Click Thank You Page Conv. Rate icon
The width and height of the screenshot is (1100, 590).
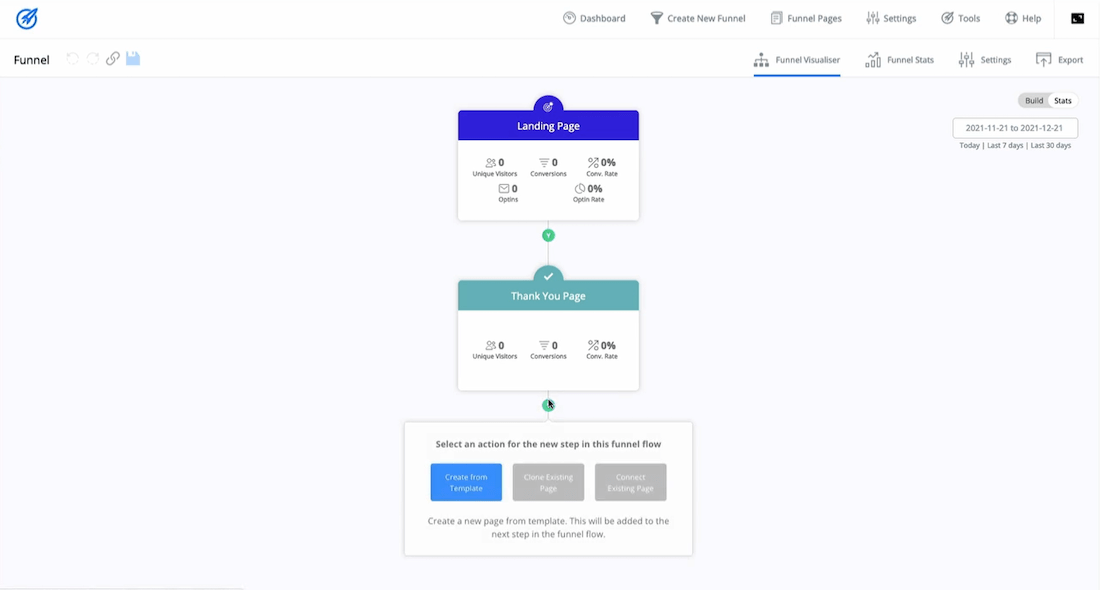[x=593, y=345]
